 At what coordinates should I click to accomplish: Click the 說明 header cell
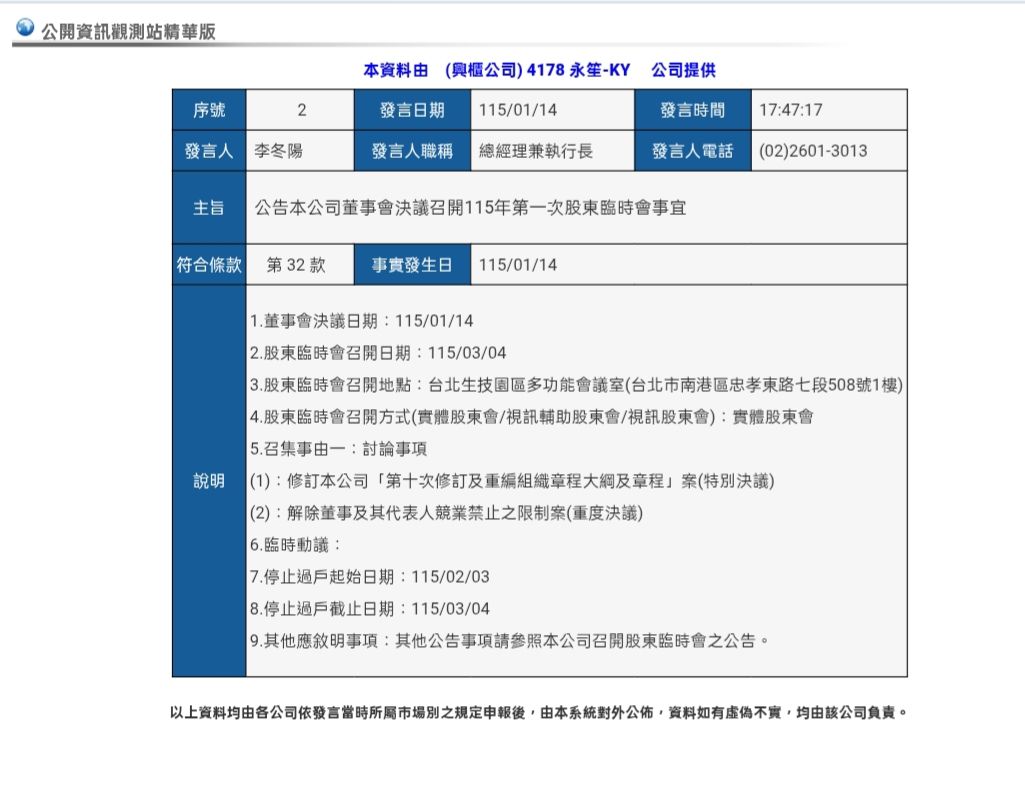[x=209, y=481]
